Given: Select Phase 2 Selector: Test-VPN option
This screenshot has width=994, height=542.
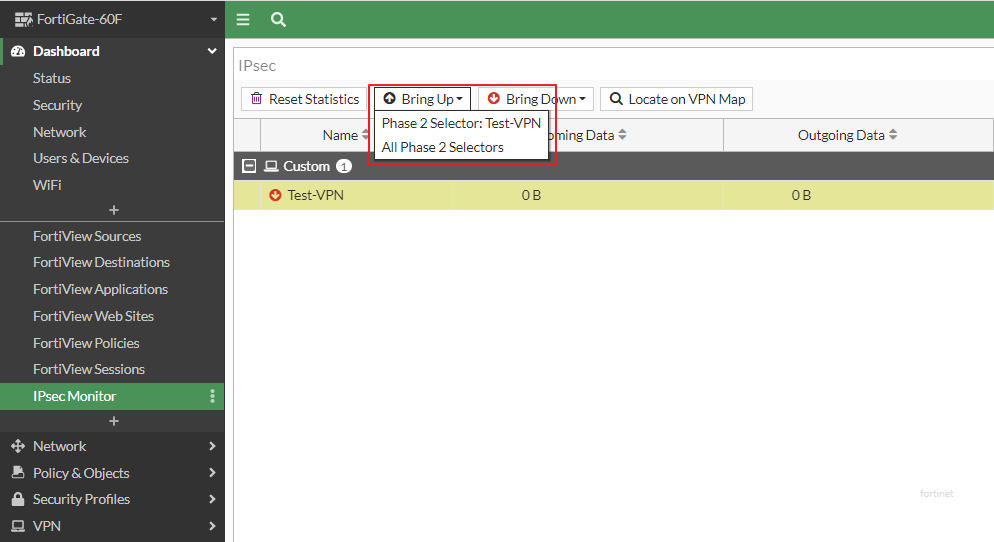Looking at the screenshot, I should click(x=461, y=123).
